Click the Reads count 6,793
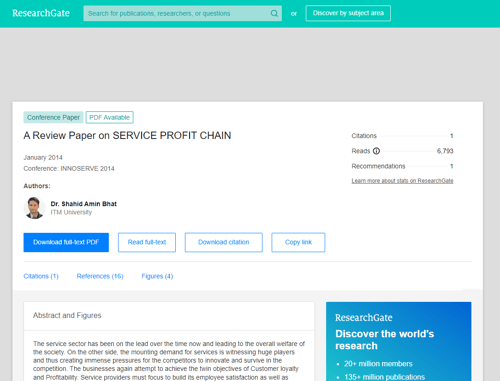Image resolution: width=500 pixels, height=381 pixels. pos(445,151)
